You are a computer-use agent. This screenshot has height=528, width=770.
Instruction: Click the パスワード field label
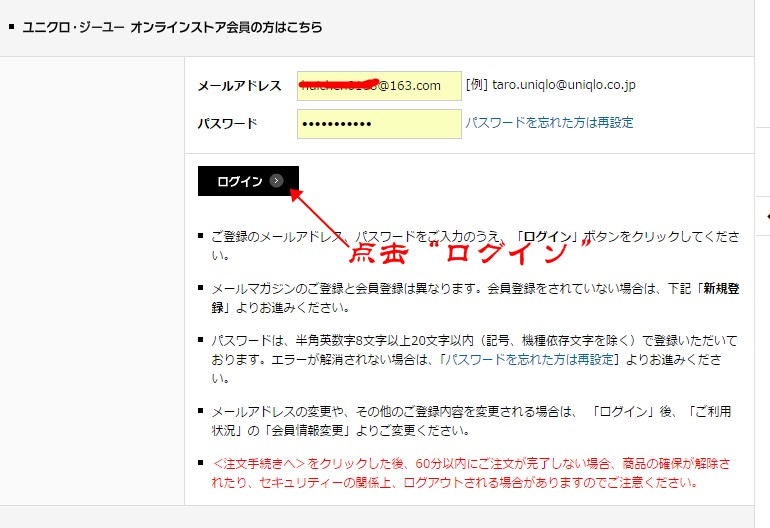[x=227, y=123]
